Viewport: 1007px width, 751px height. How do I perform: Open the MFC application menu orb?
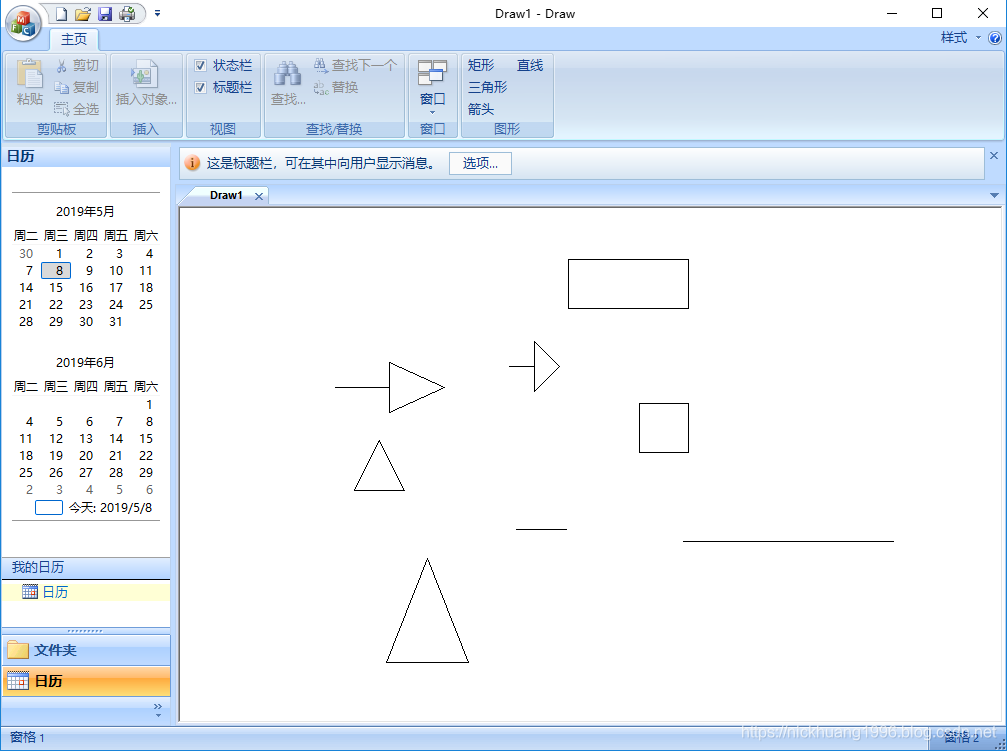(23, 23)
